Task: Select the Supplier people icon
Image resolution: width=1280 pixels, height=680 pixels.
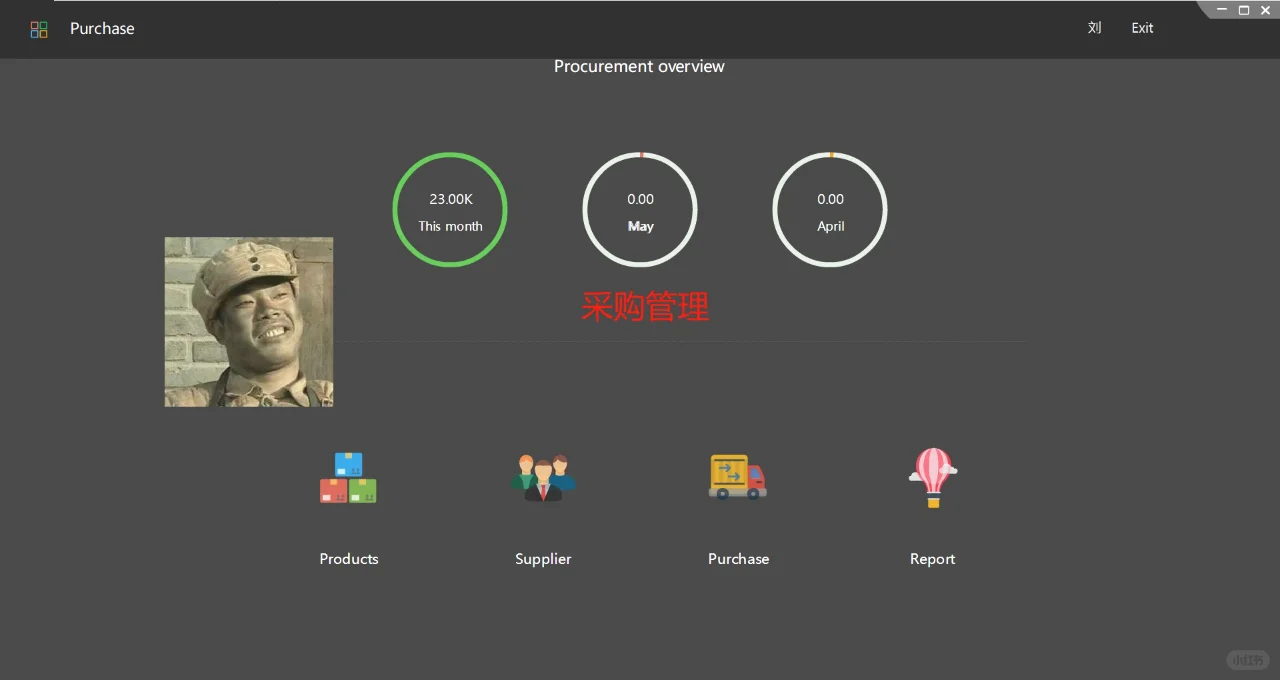Action: click(x=543, y=478)
